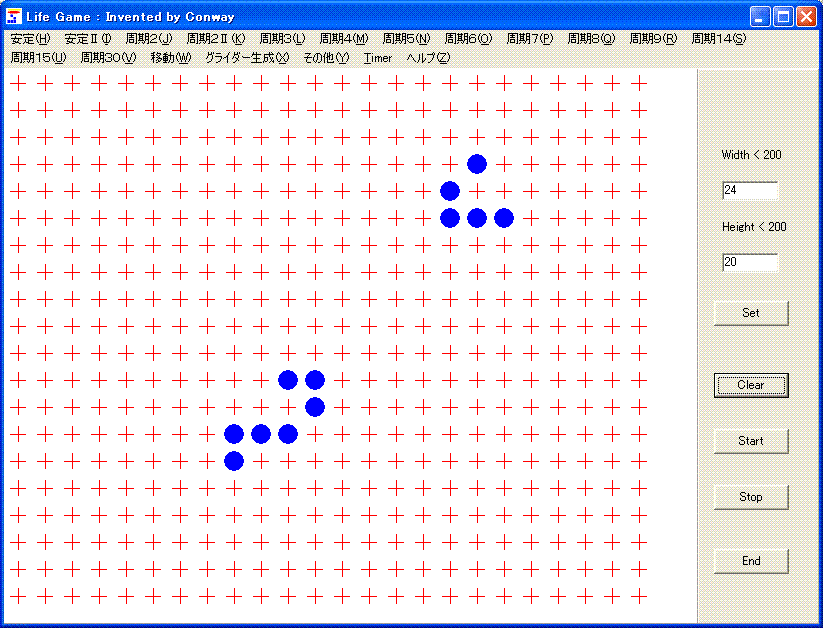
Task: Open the 周期15(U) menu
Action: pos(38,58)
